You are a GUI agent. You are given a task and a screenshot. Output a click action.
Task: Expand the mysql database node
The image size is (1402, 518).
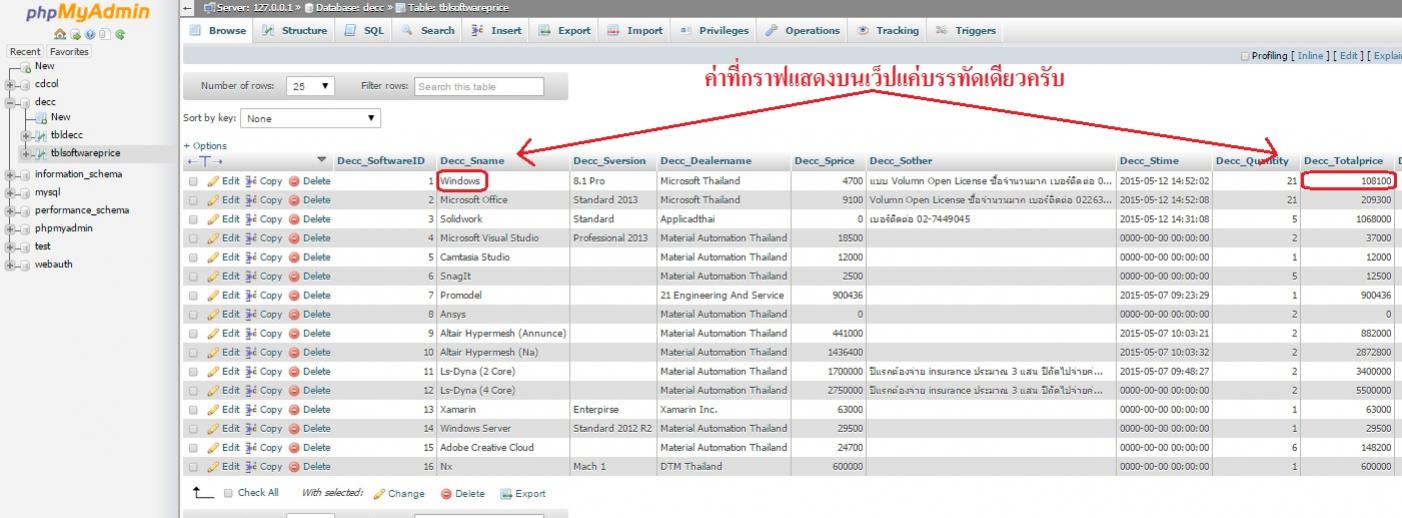(9, 192)
